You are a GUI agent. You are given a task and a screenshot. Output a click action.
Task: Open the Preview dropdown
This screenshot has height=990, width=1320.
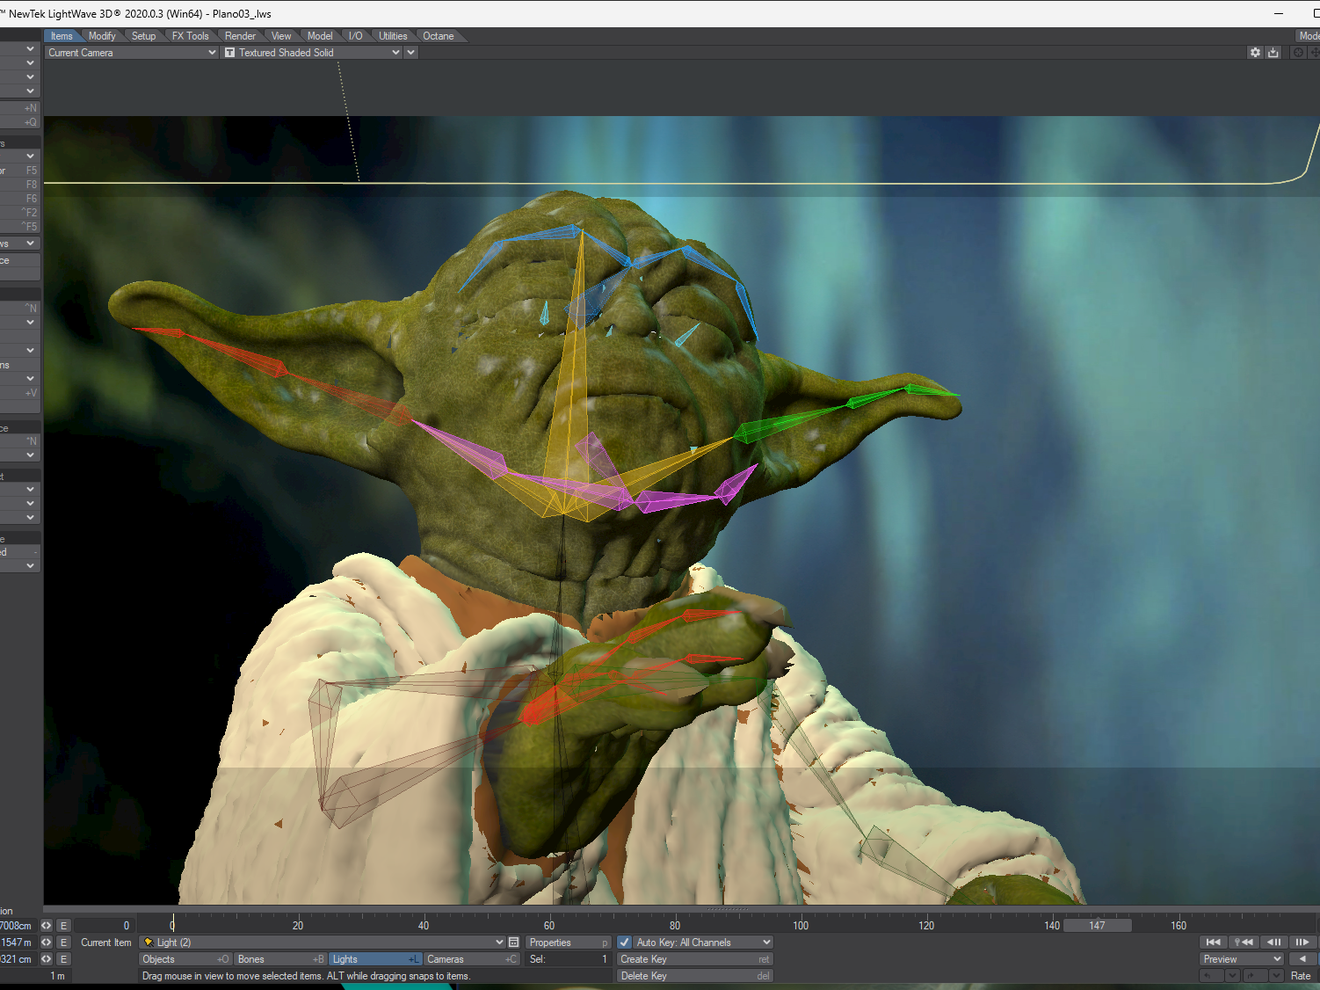click(1241, 959)
